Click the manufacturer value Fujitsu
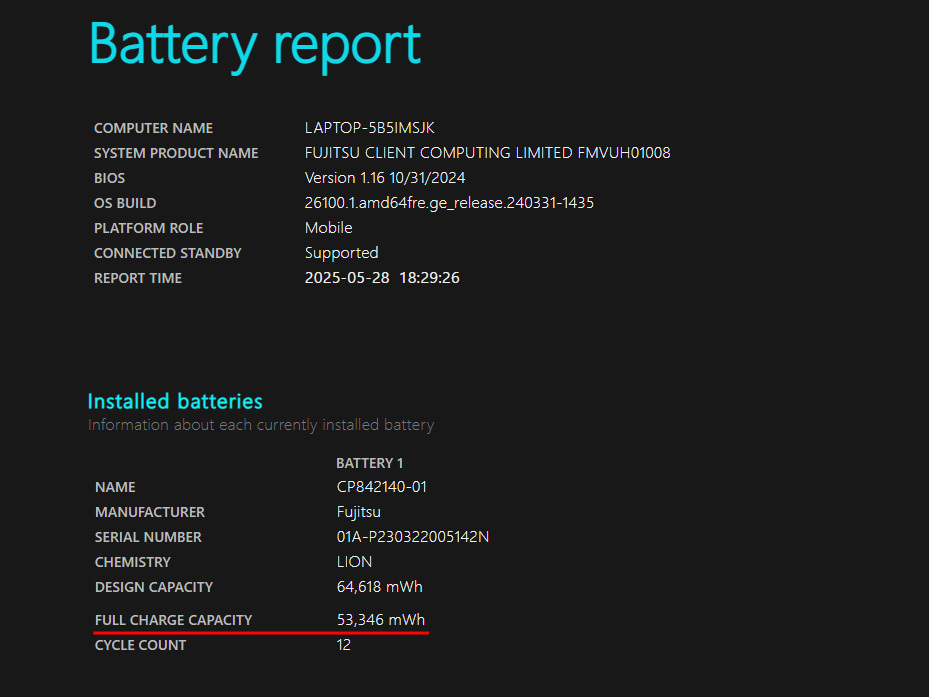Screen dimensions: 929x697 click(x=358, y=512)
